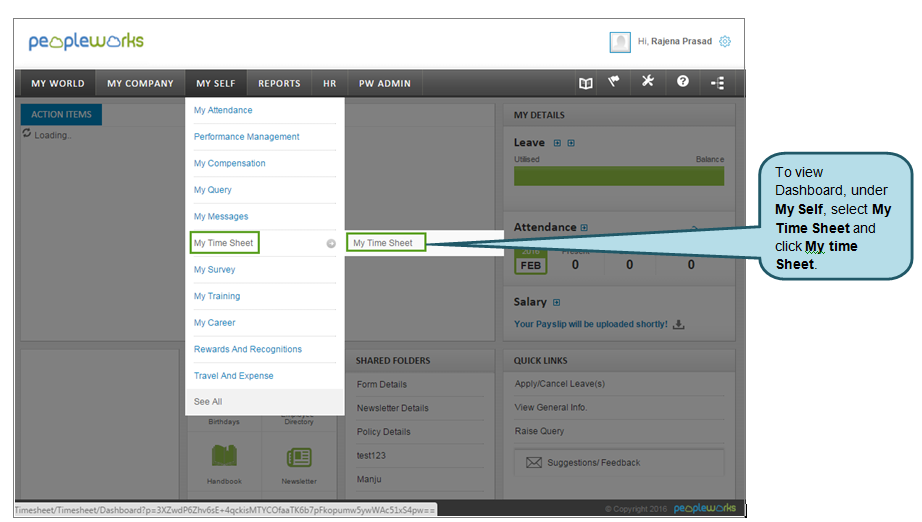Open the MY SELF menu tab
This screenshot has height=522, width=922.
[215, 83]
